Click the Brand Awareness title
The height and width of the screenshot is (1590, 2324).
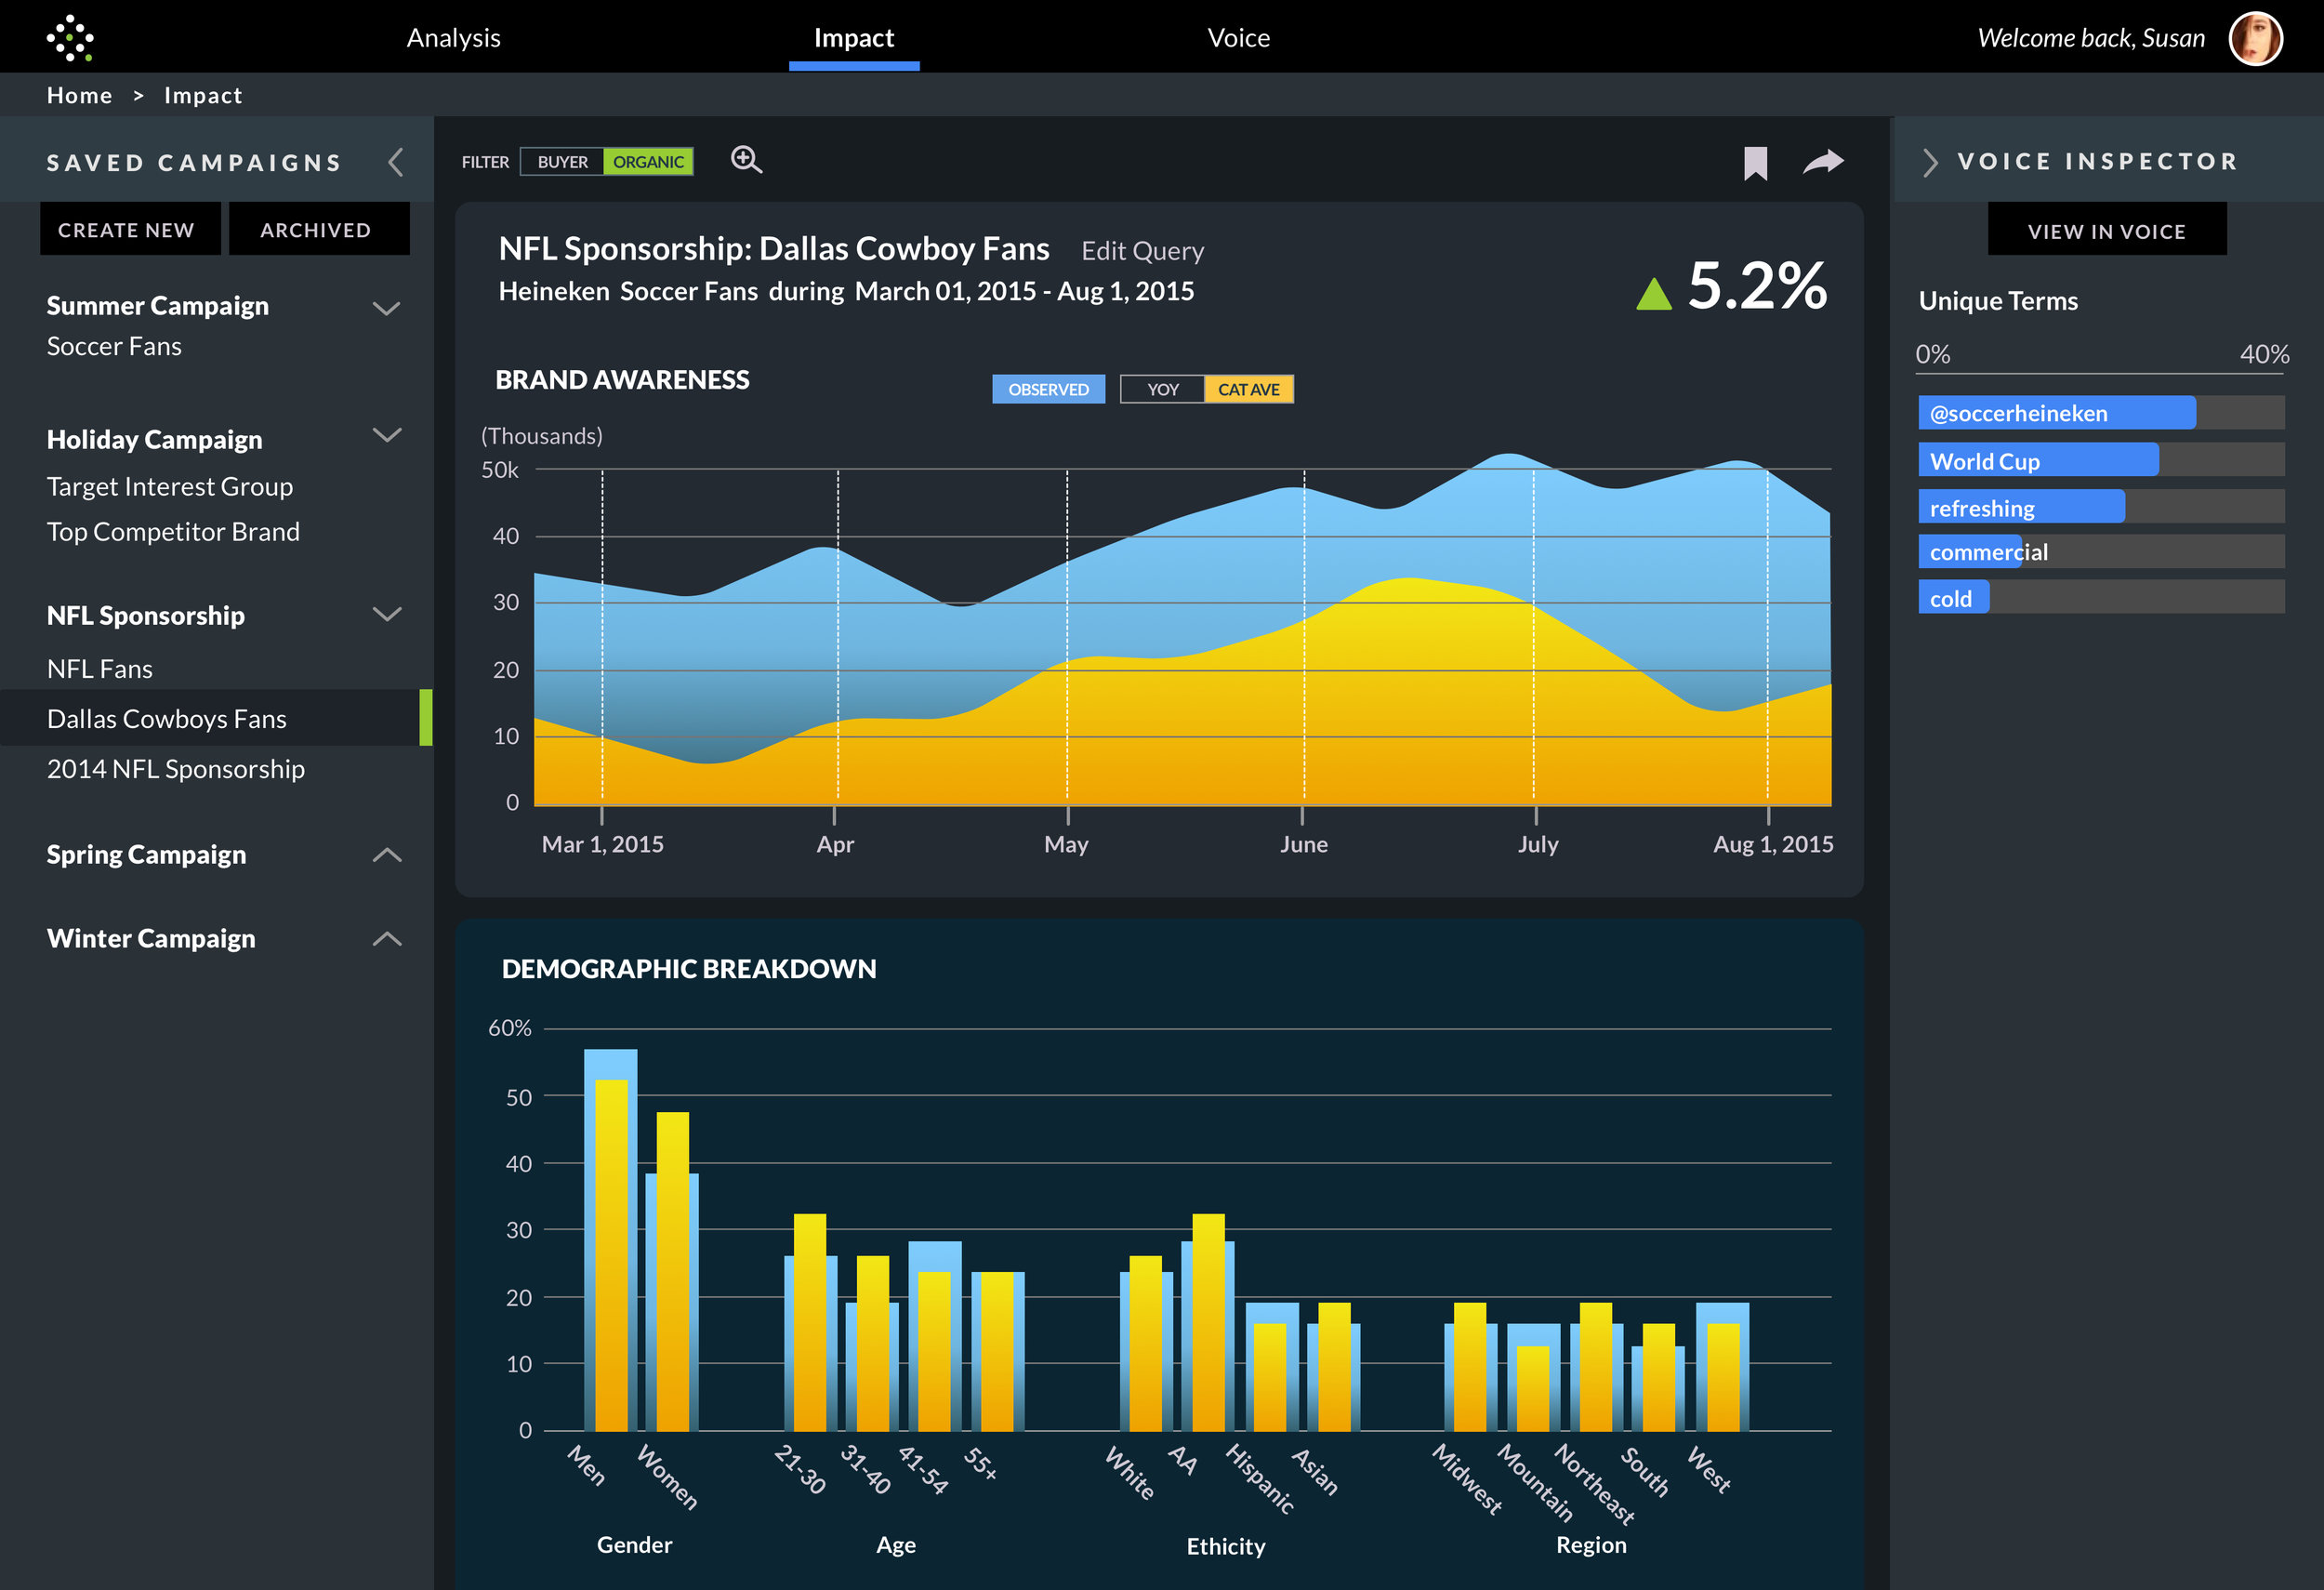(x=622, y=380)
